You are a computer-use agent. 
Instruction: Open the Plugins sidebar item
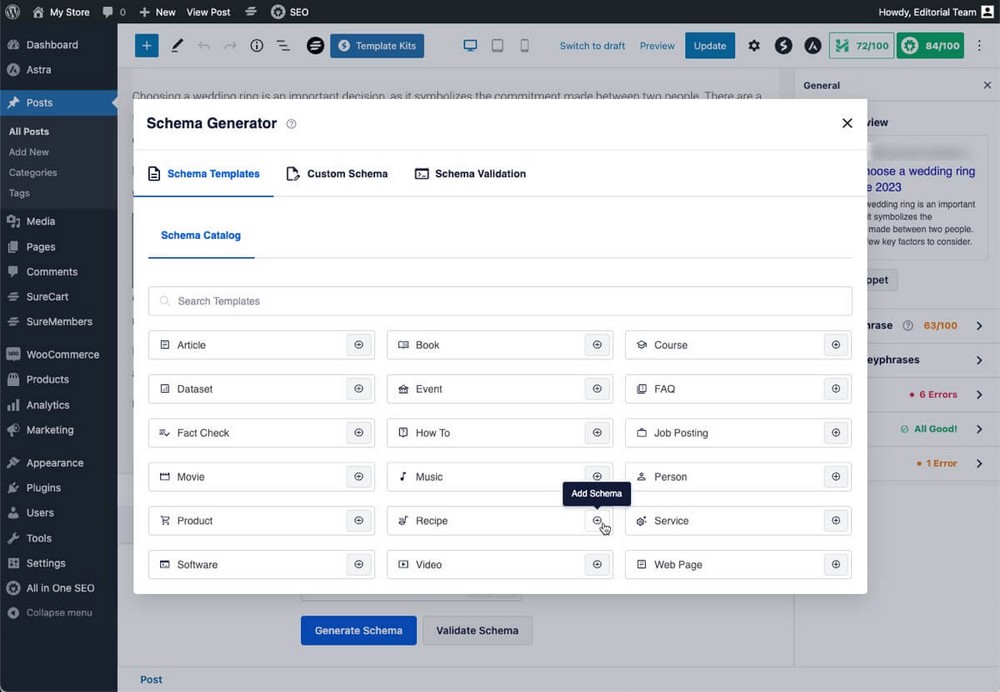(x=59, y=488)
